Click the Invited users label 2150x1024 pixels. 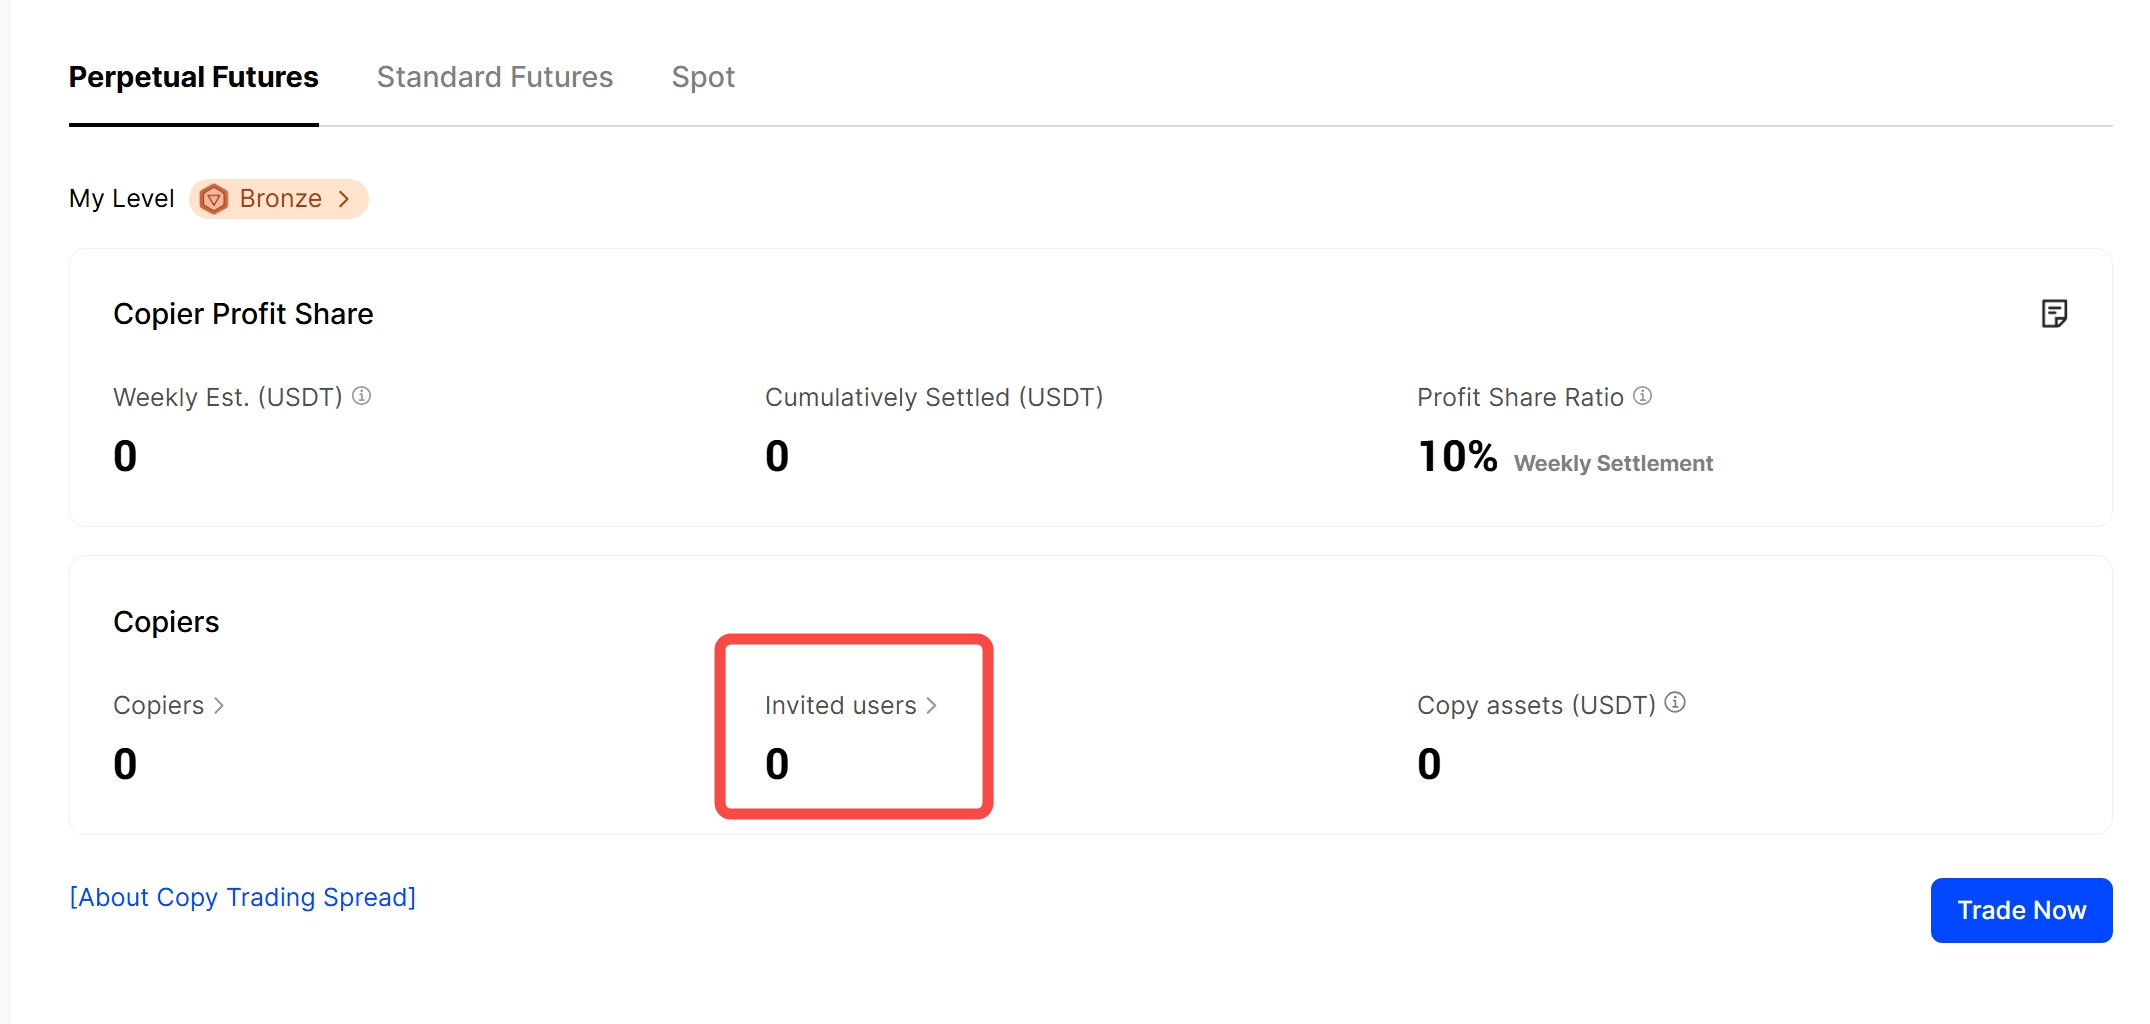pos(840,706)
